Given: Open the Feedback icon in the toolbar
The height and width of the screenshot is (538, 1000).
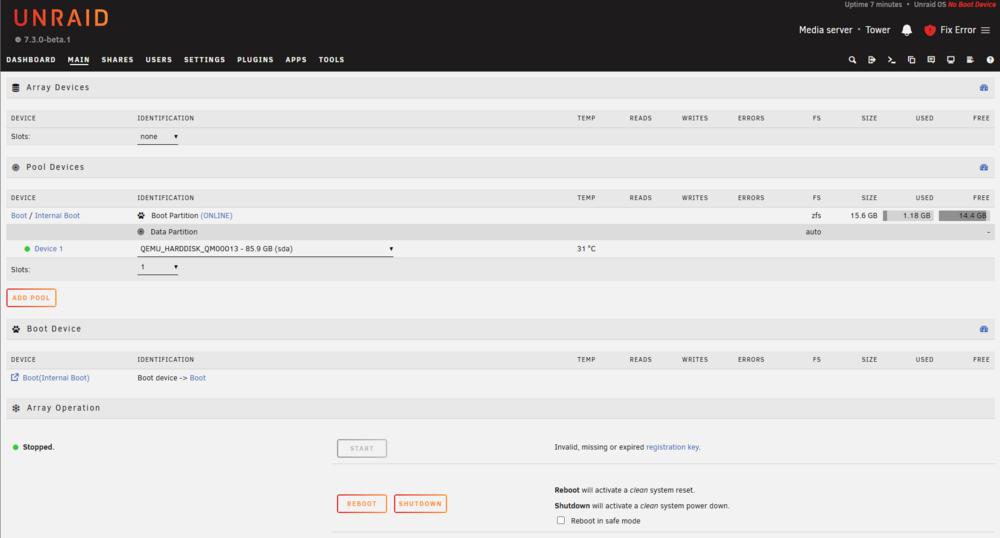Looking at the screenshot, I should coord(931,60).
